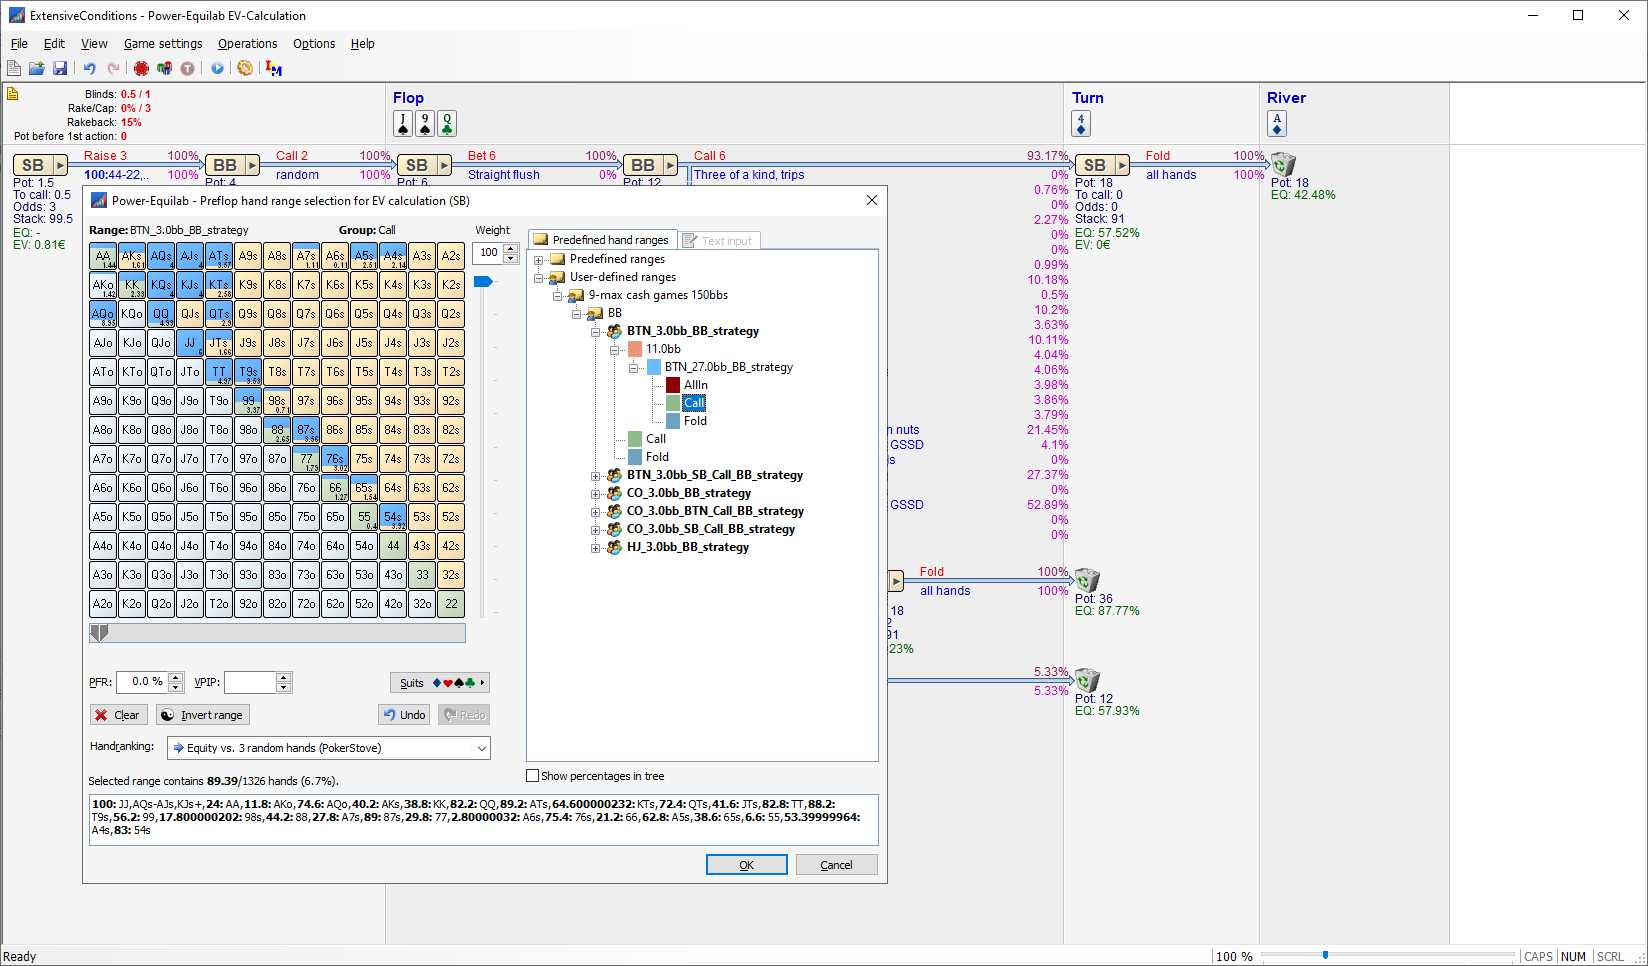Click the save floppy disk icon
This screenshot has width=1648, height=966.
[x=60, y=68]
